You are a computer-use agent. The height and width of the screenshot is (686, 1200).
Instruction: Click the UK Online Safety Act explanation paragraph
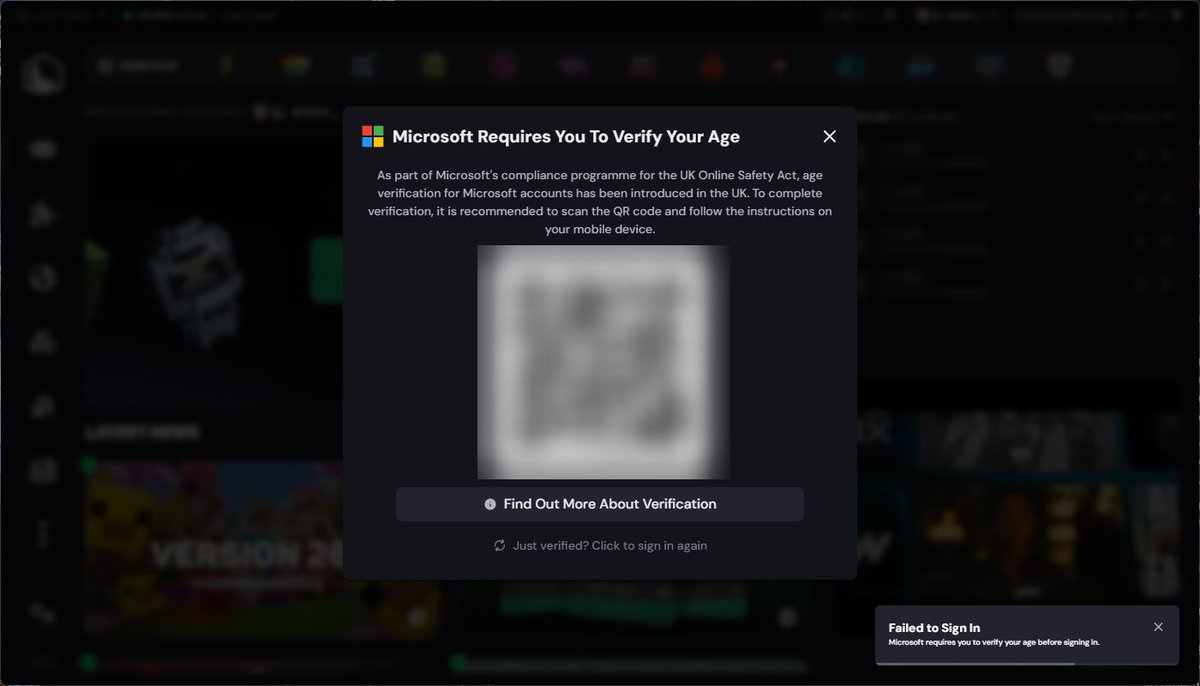tap(600, 202)
